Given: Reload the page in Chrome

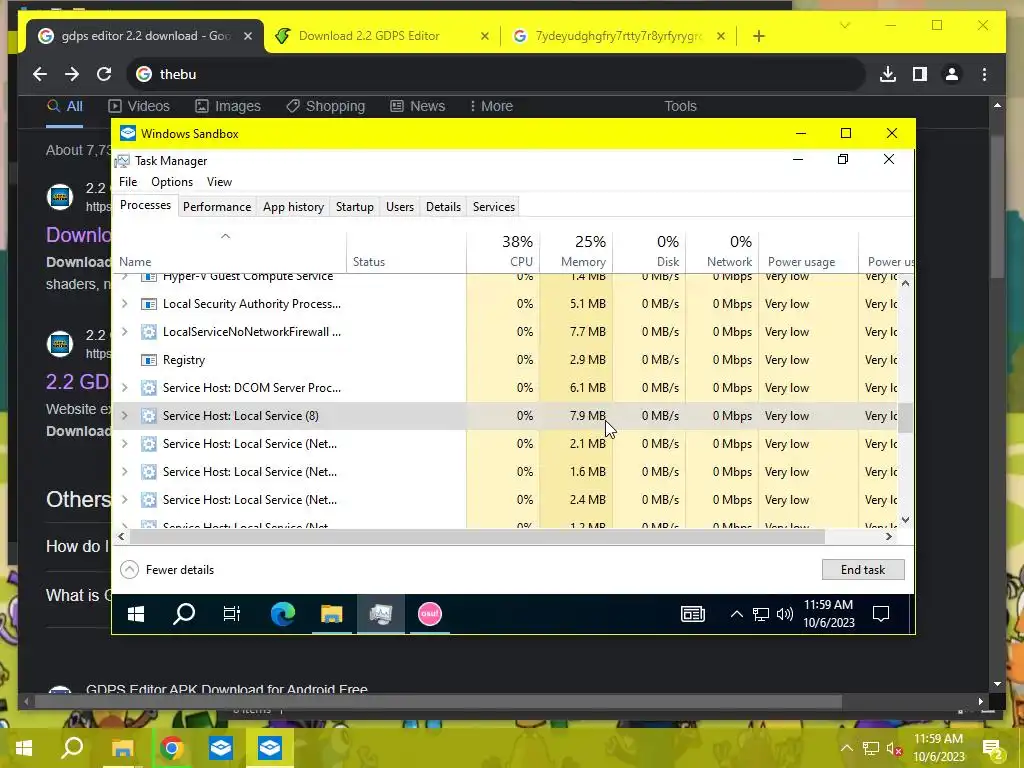Looking at the screenshot, I should tap(104, 74).
